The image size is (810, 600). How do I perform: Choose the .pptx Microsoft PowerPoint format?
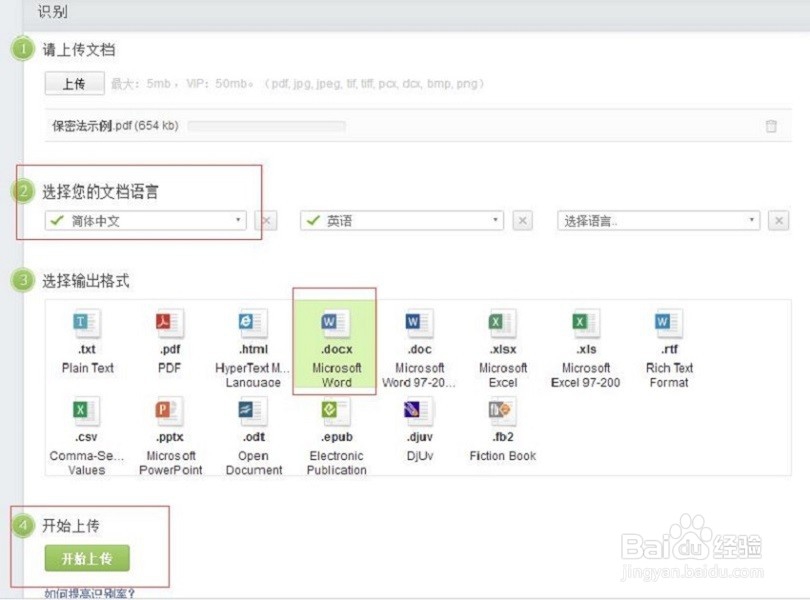tap(170, 435)
